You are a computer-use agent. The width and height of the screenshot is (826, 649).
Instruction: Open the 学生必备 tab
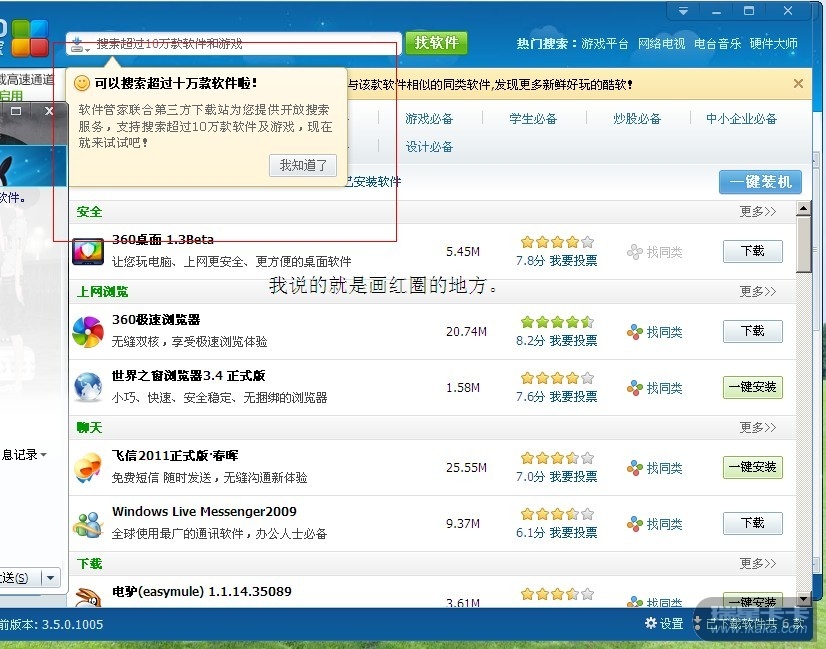pyautogui.click(x=533, y=119)
